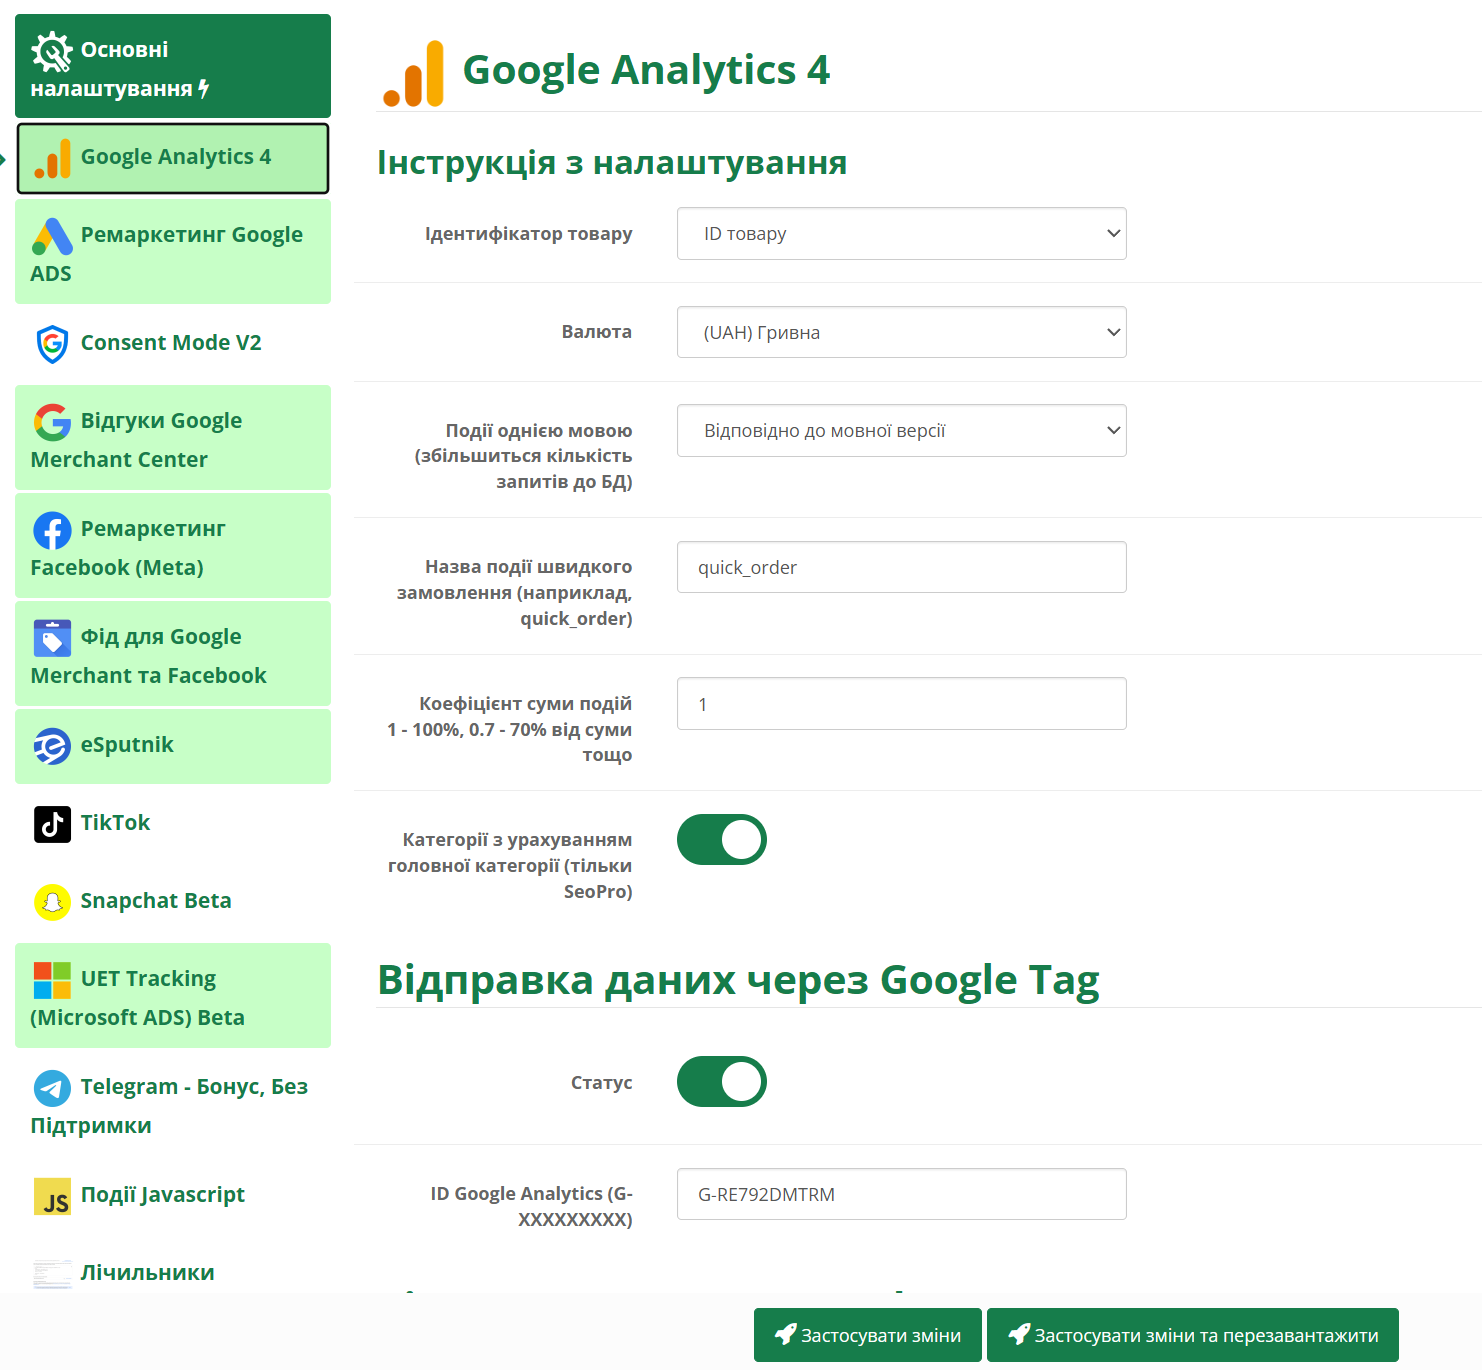Open Ремаркетинг Google ADS settings

pos(173,251)
